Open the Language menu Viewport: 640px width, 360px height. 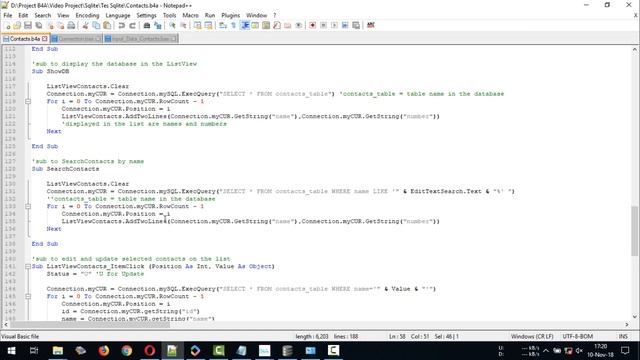118,15
